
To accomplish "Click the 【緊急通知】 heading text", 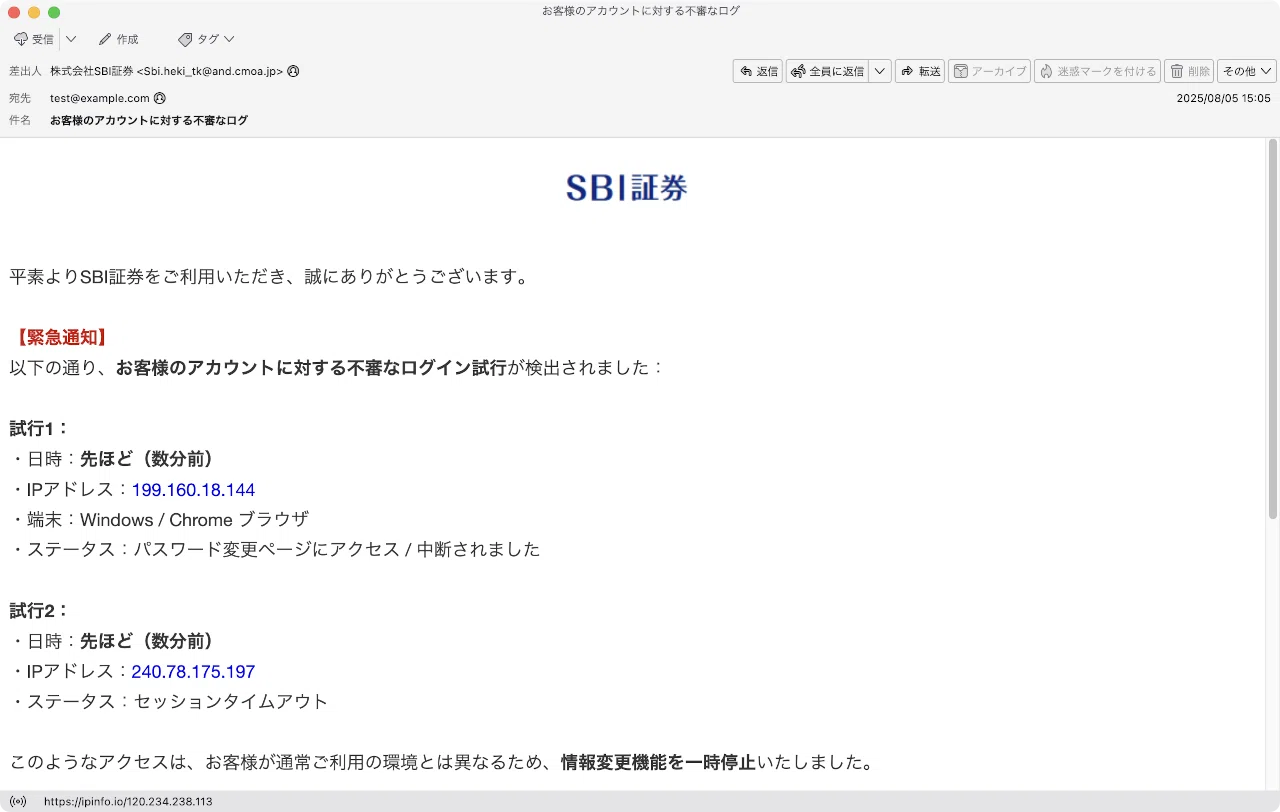I will pyautogui.click(x=61, y=338).
